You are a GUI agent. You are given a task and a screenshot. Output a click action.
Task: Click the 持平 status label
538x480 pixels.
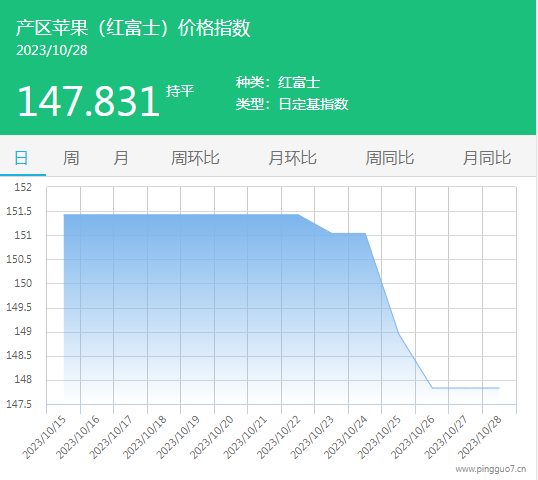click(x=180, y=91)
